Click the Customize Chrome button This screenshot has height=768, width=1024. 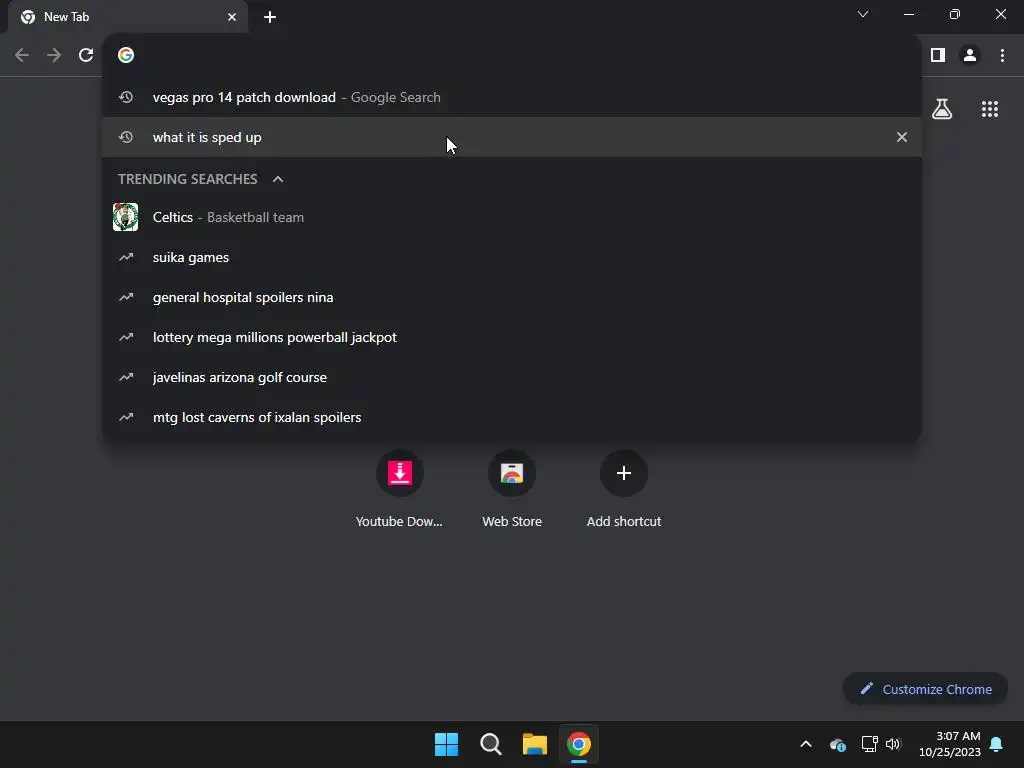pos(925,689)
